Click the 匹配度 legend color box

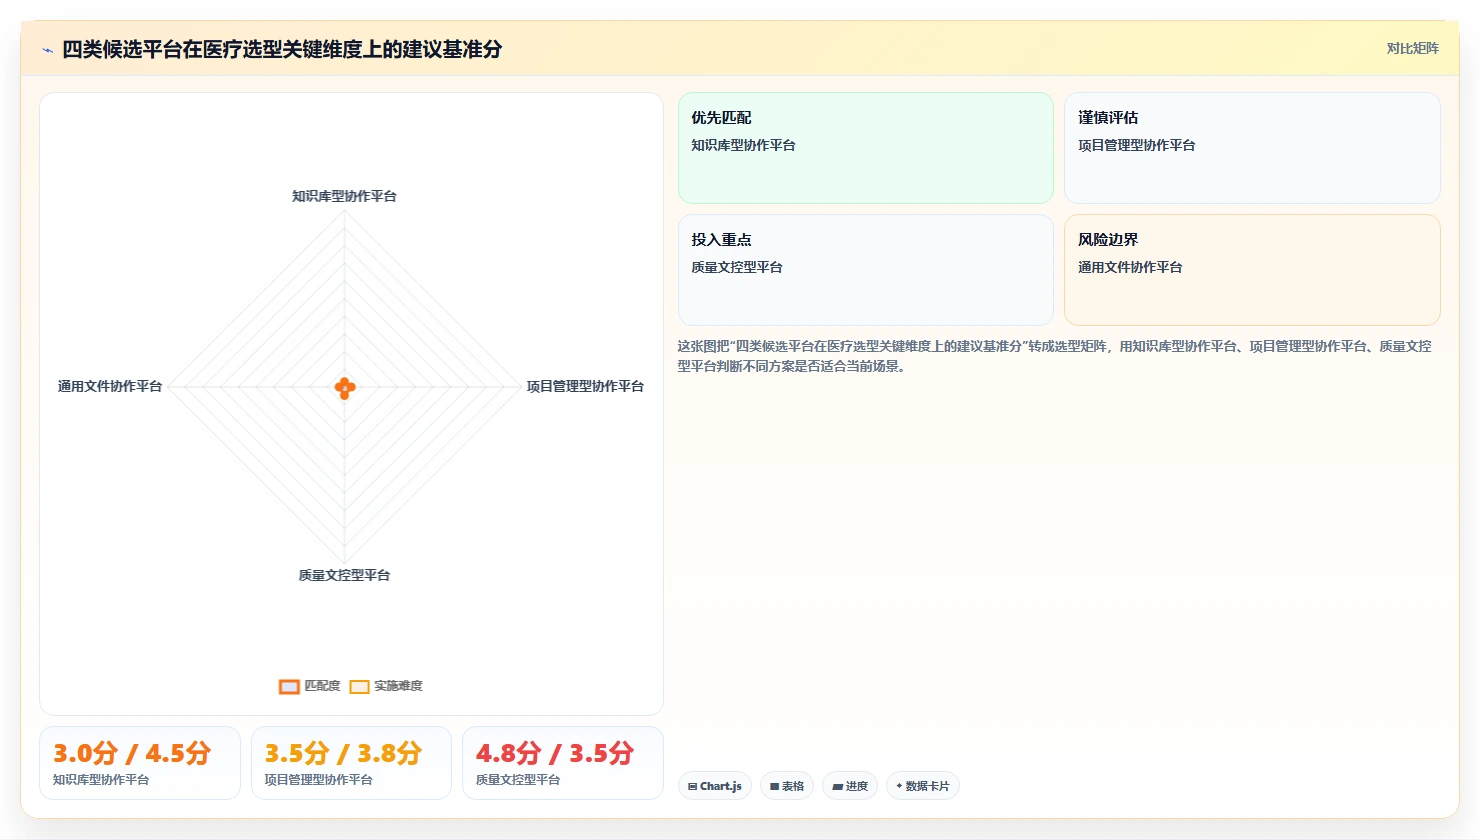[289, 686]
